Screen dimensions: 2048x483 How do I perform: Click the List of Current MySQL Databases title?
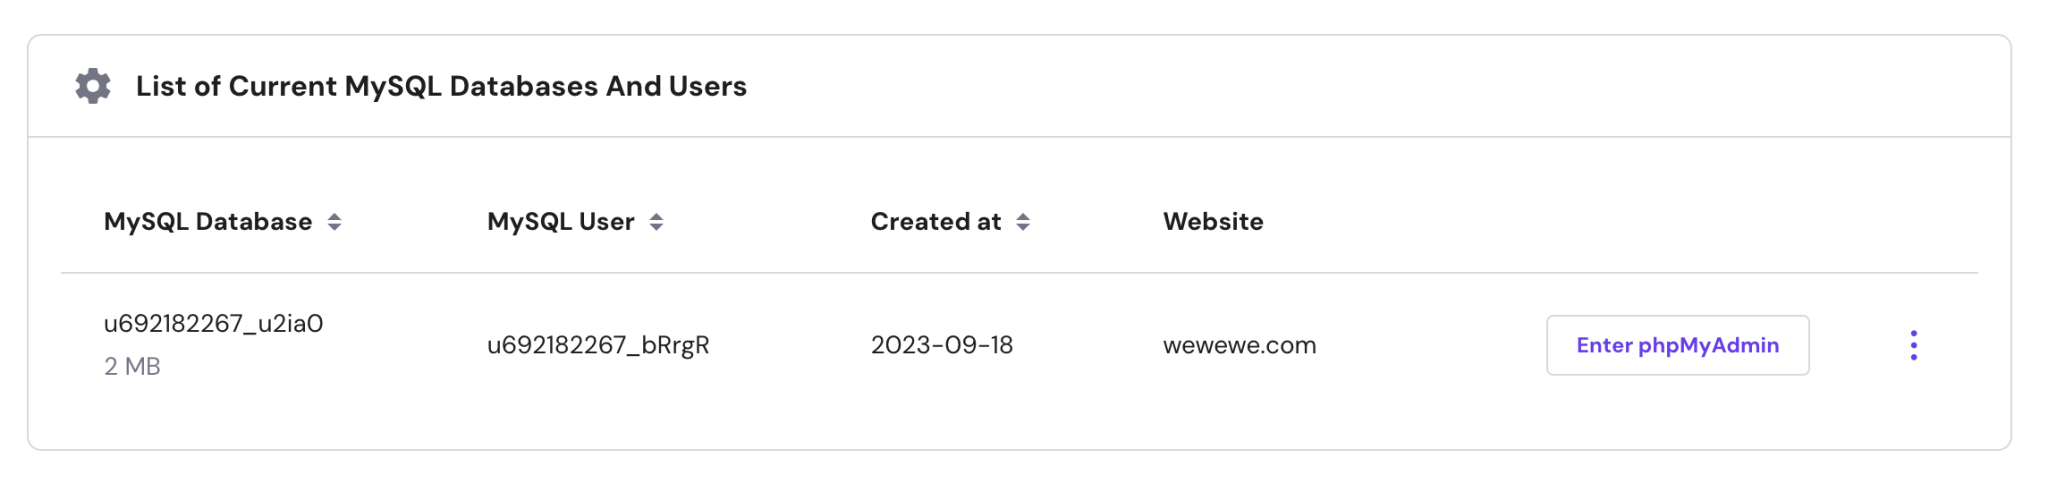point(441,86)
